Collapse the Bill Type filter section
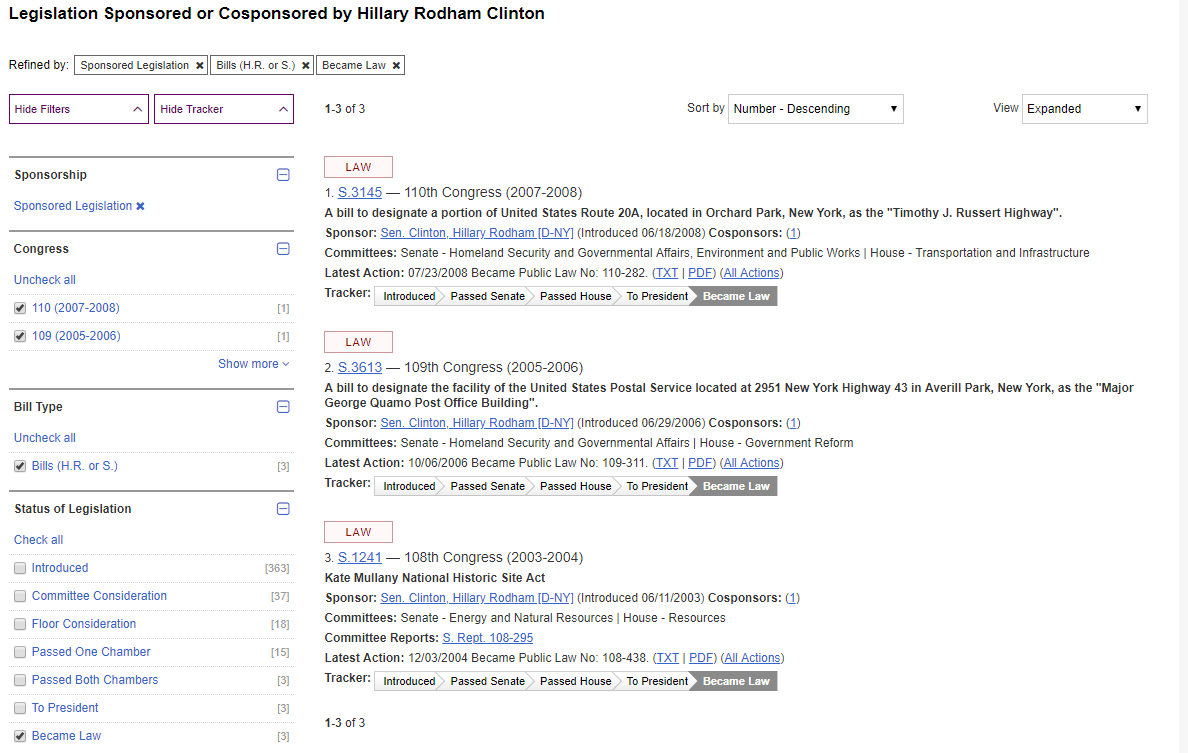 [x=283, y=407]
